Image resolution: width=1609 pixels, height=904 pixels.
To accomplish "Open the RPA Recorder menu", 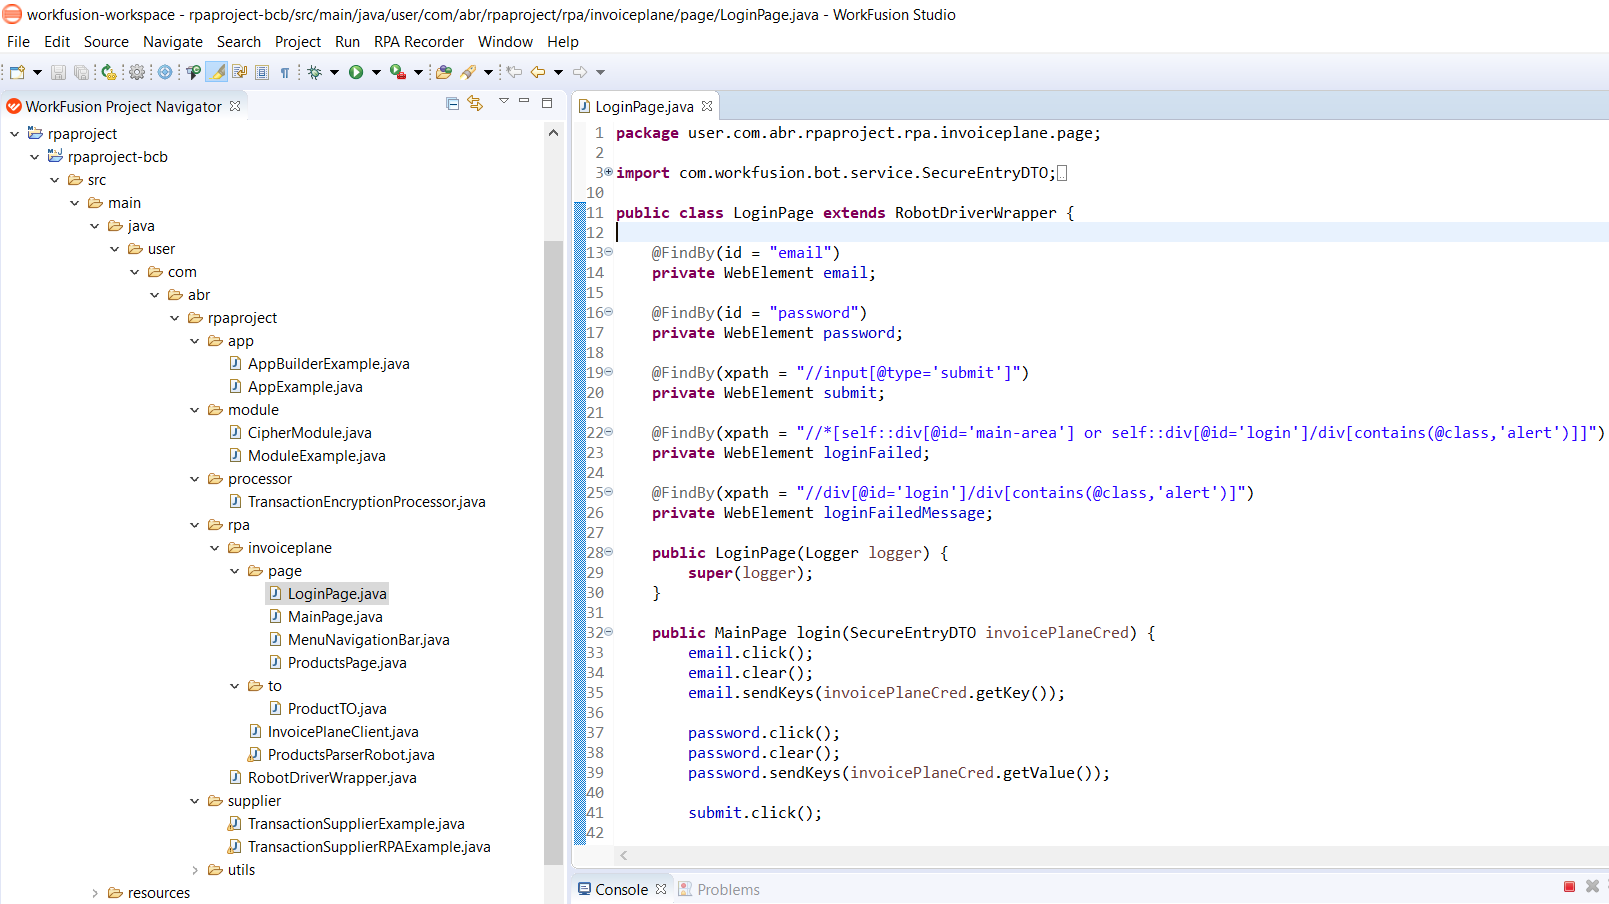I will coord(419,42).
